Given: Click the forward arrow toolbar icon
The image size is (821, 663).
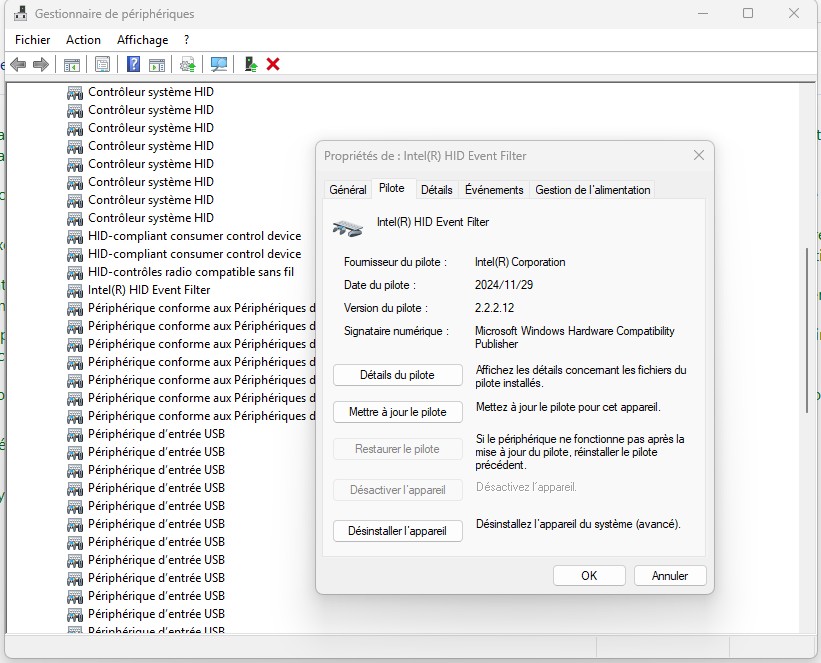Looking at the screenshot, I should coord(41,64).
